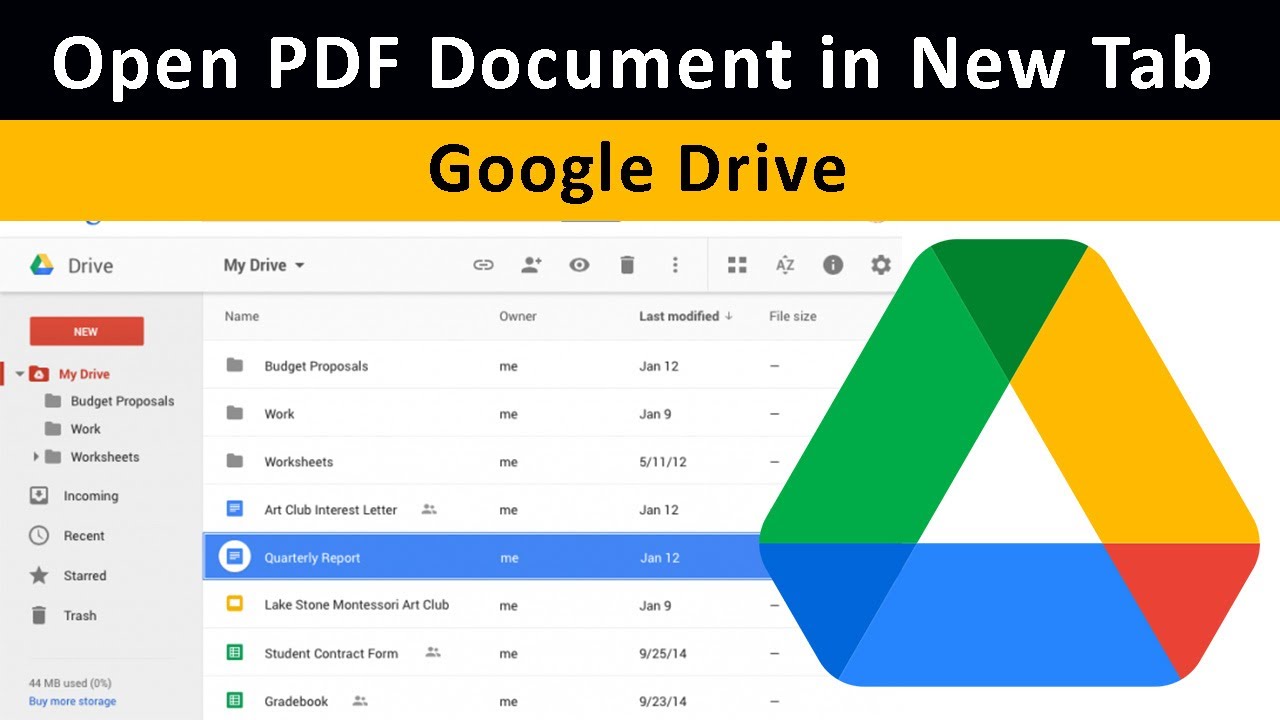Click the Lake Stone Montessori slides icon
The image size is (1280, 720).
click(x=235, y=604)
